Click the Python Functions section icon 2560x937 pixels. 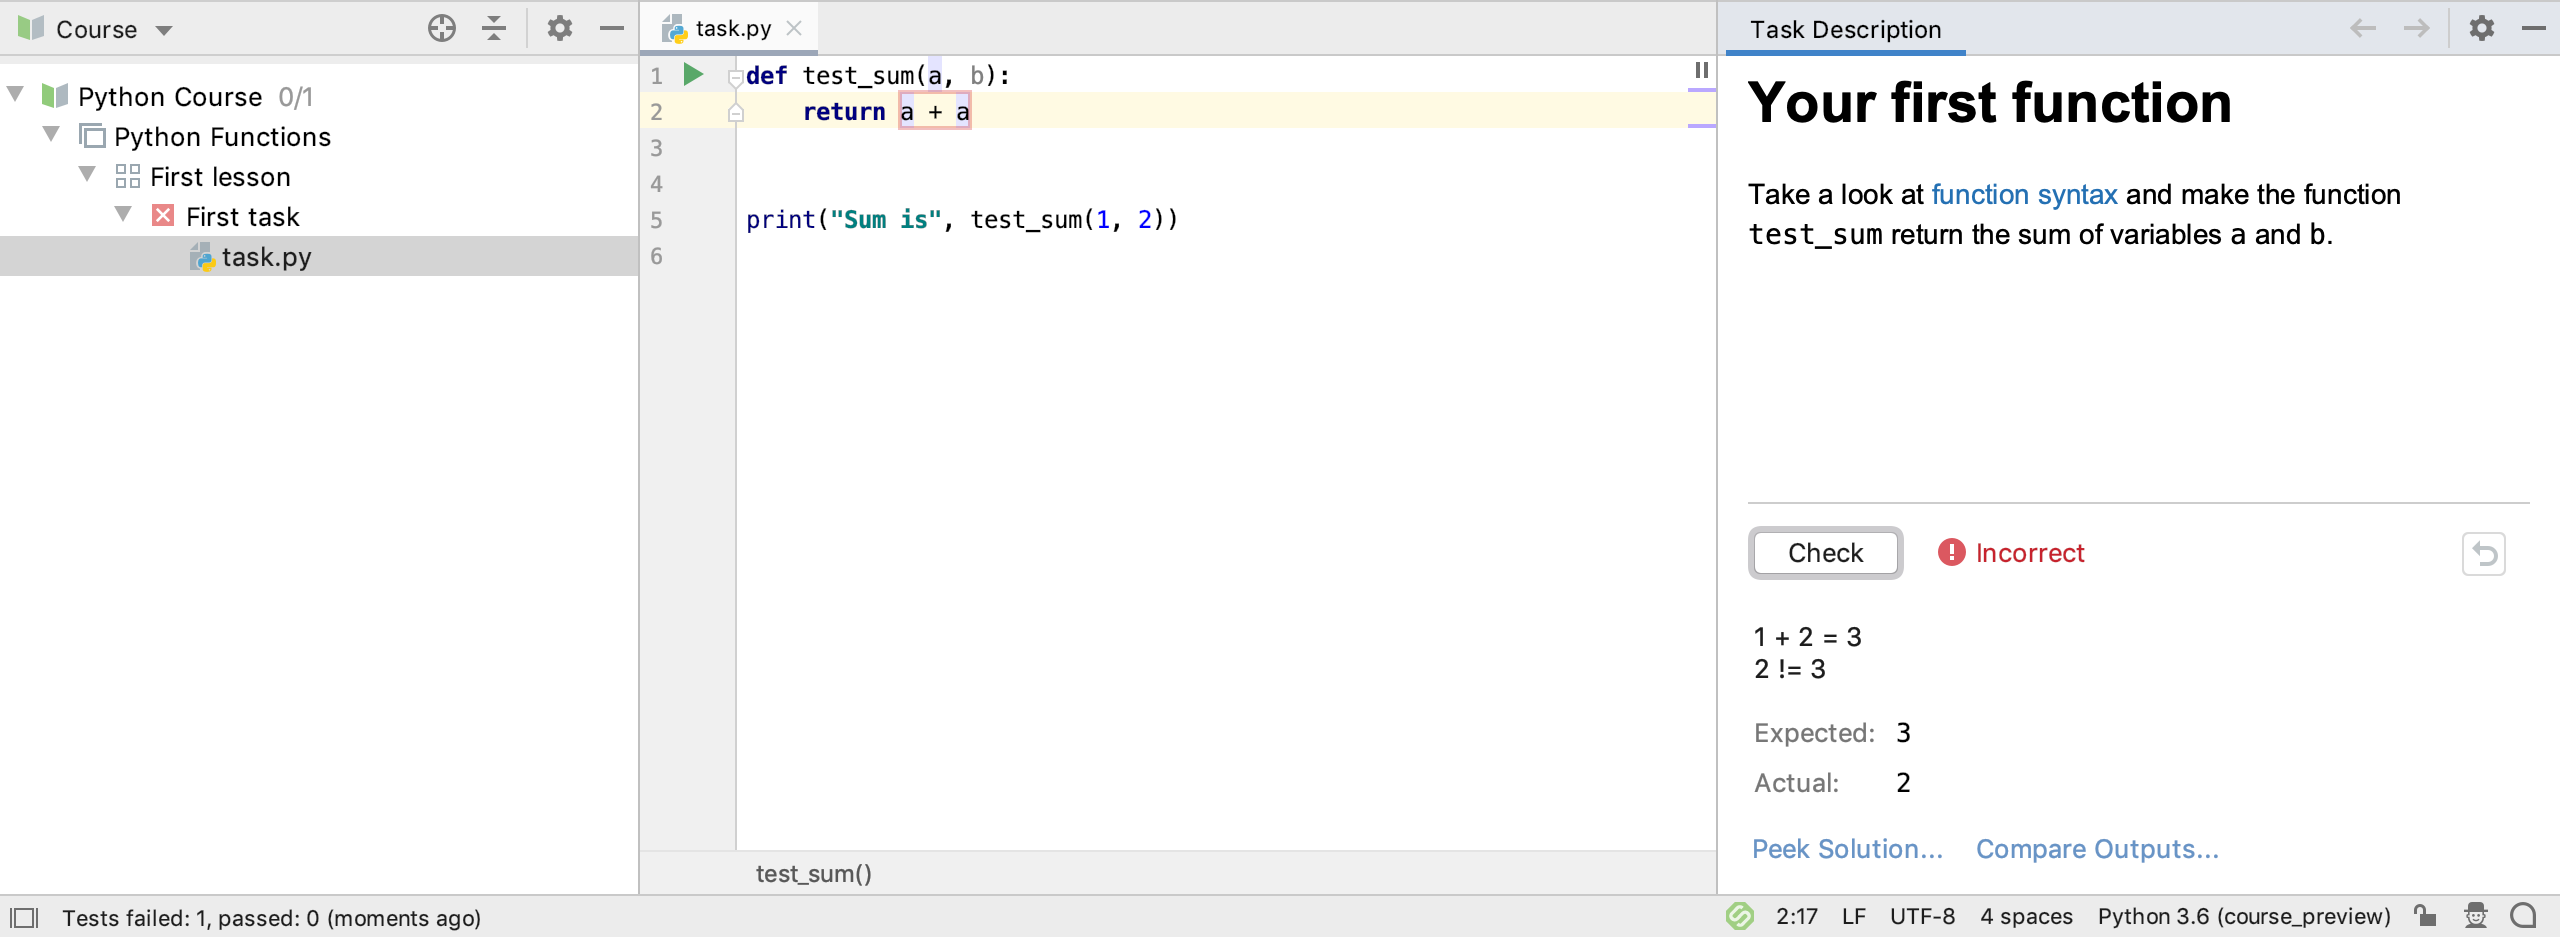(x=92, y=135)
